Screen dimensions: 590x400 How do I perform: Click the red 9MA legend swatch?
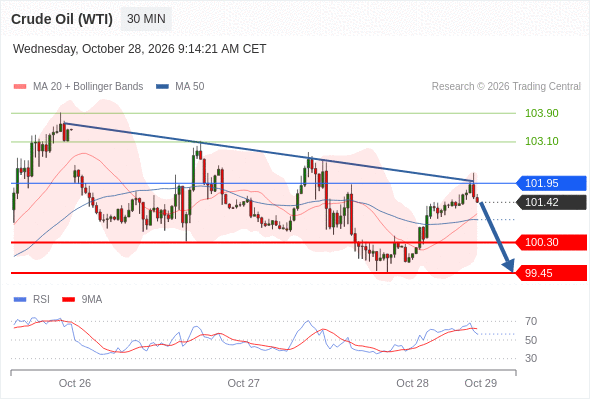pos(68,300)
